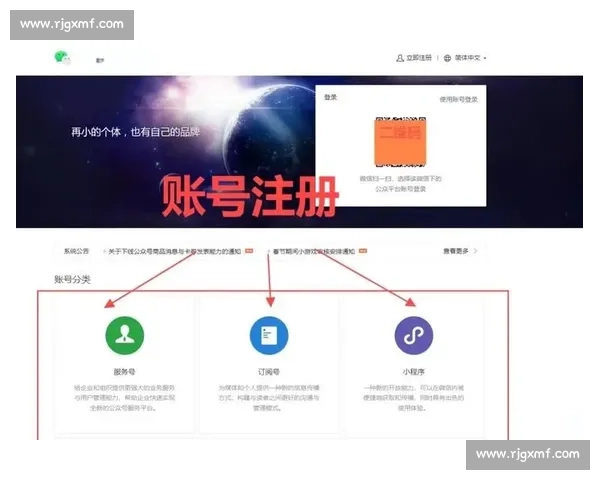Click the new badge after the first announcement
The height and width of the screenshot is (480, 600).
point(249,251)
